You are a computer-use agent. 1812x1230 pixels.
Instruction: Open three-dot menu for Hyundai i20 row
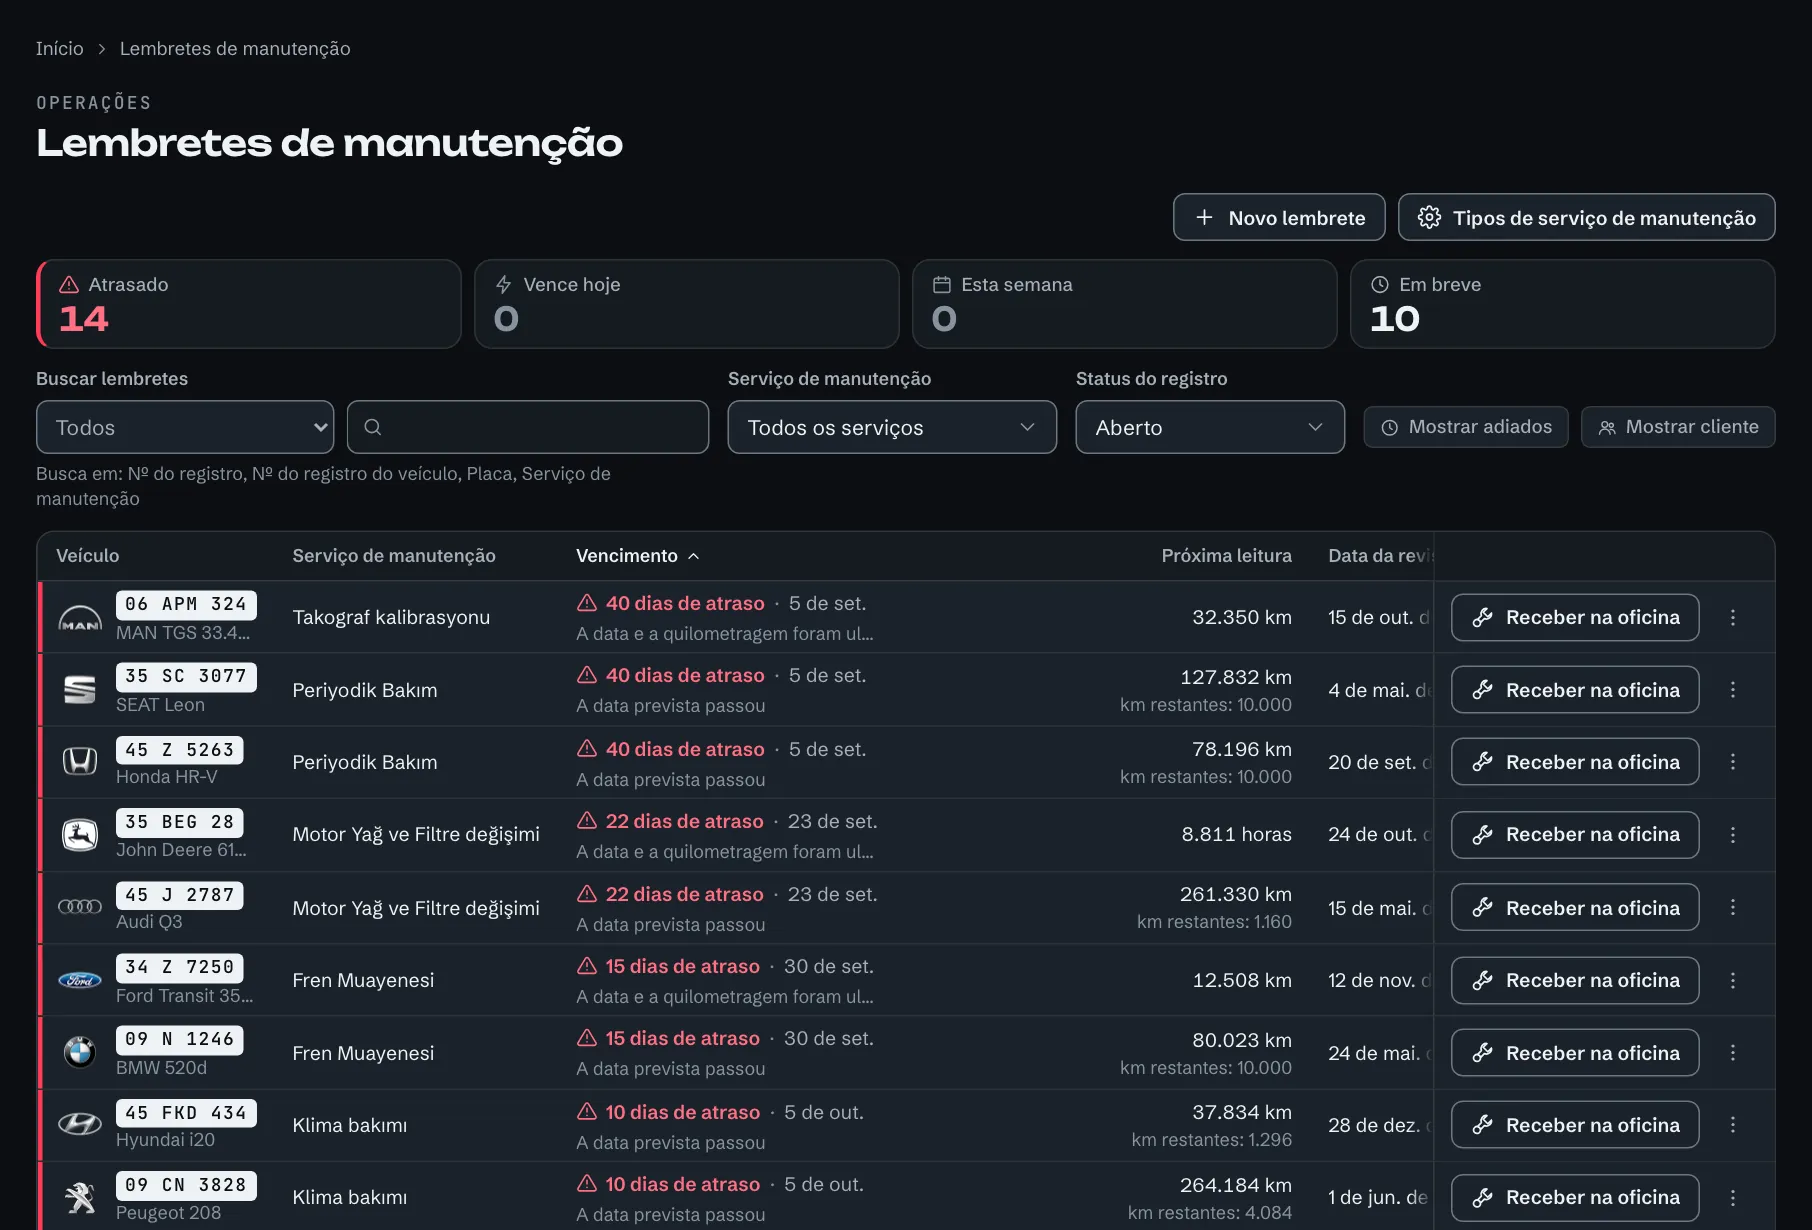(1733, 1125)
